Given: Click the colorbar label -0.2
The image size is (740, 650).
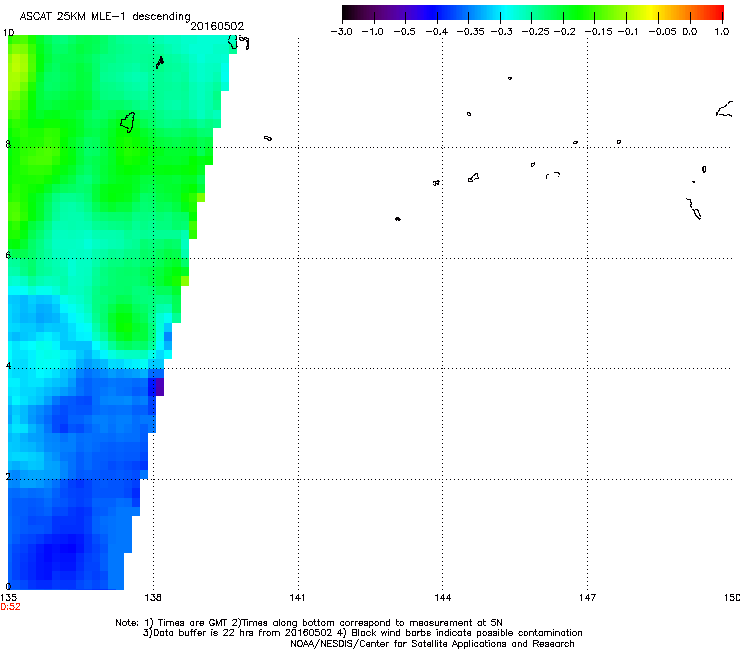Looking at the screenshot, I should tap(565, 32).
